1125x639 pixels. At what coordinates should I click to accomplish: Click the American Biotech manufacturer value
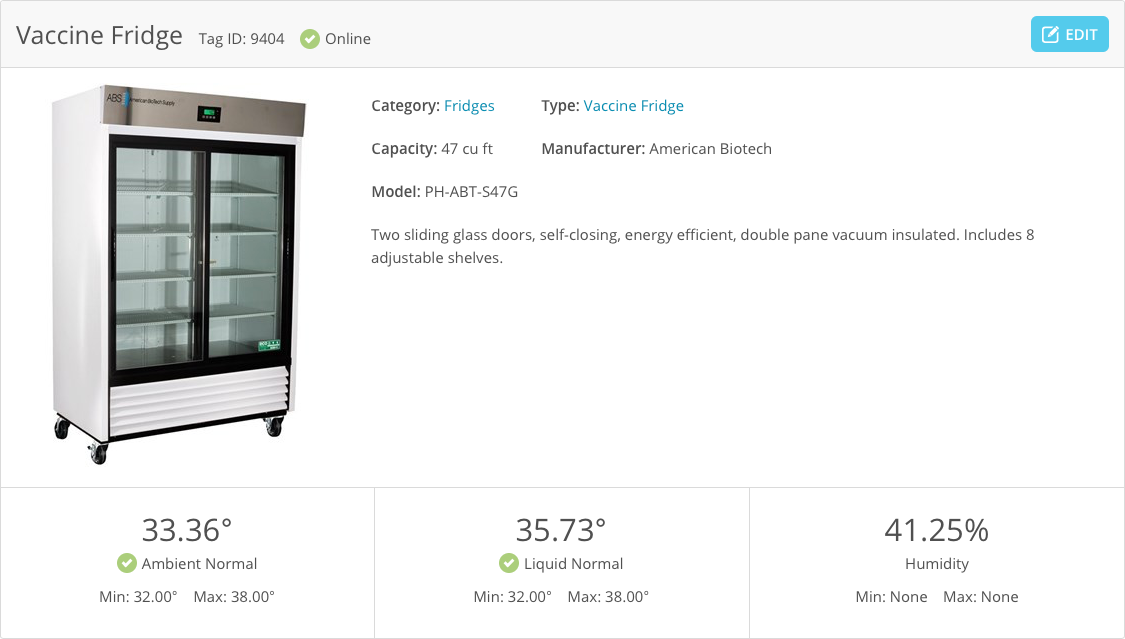710,149
